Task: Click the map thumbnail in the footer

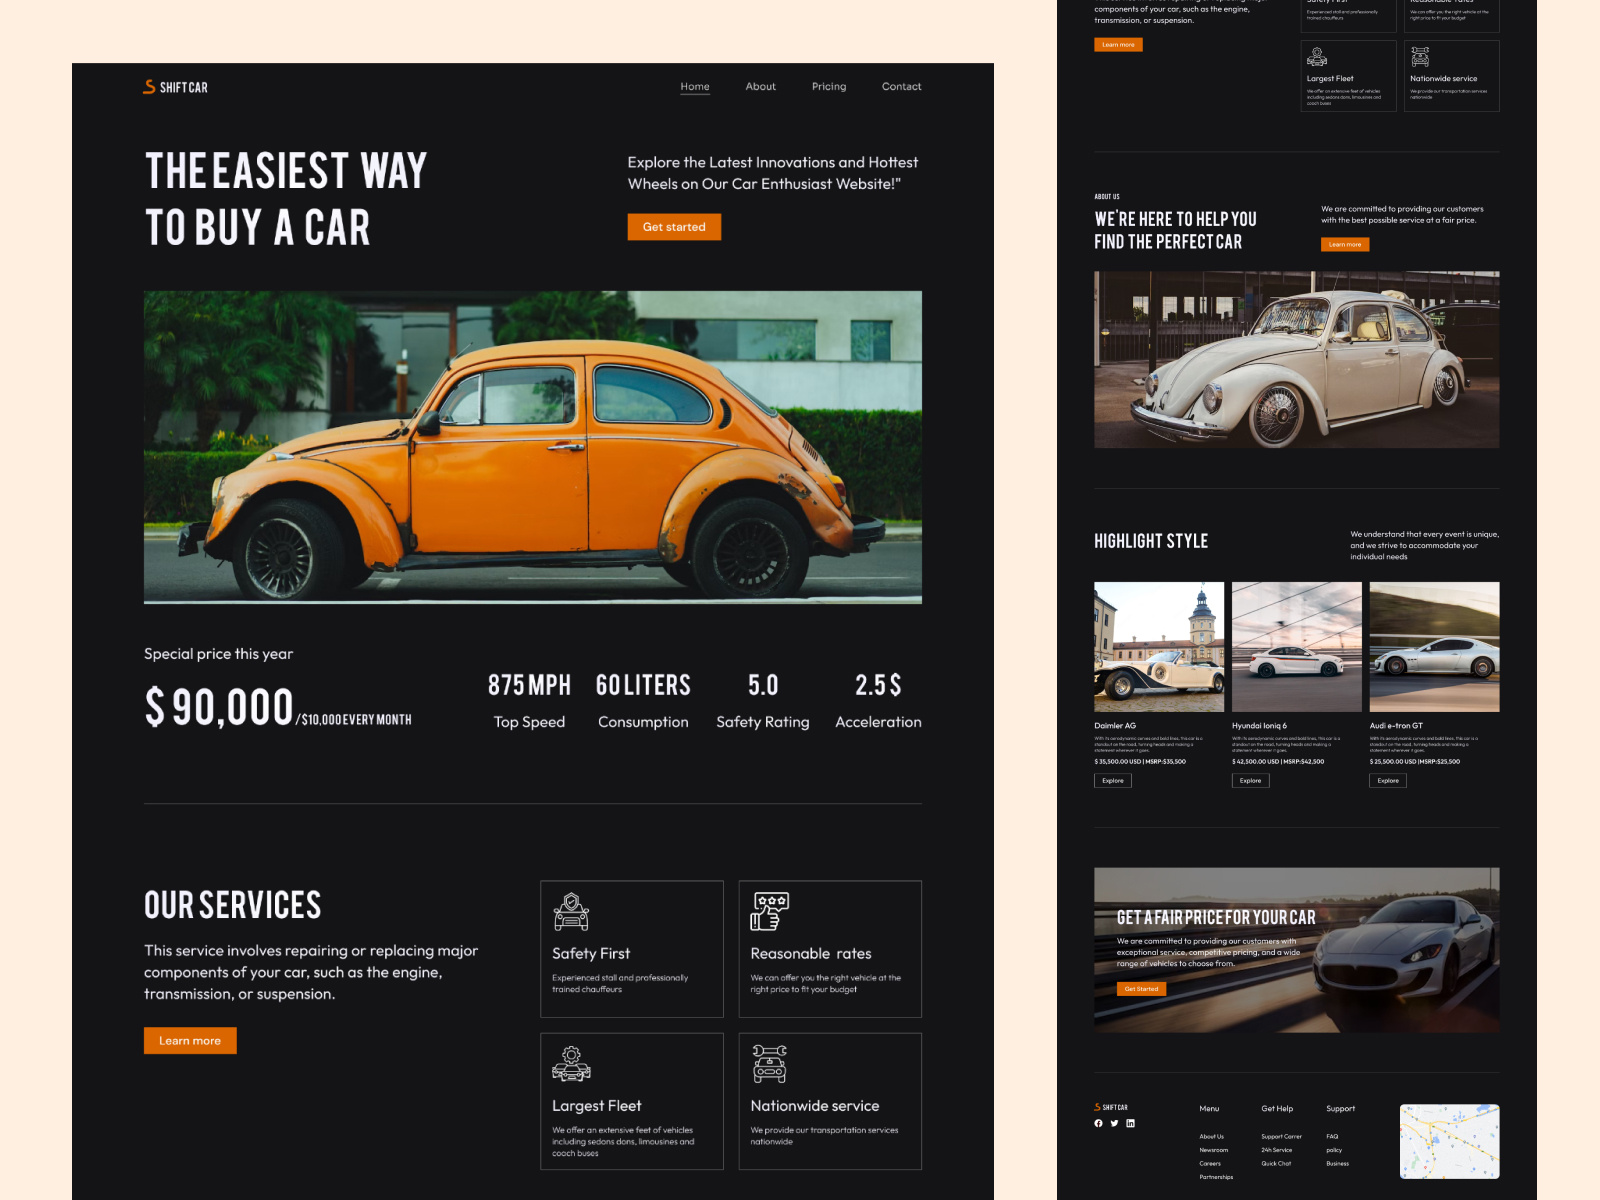Action: pos(1449,1141)
